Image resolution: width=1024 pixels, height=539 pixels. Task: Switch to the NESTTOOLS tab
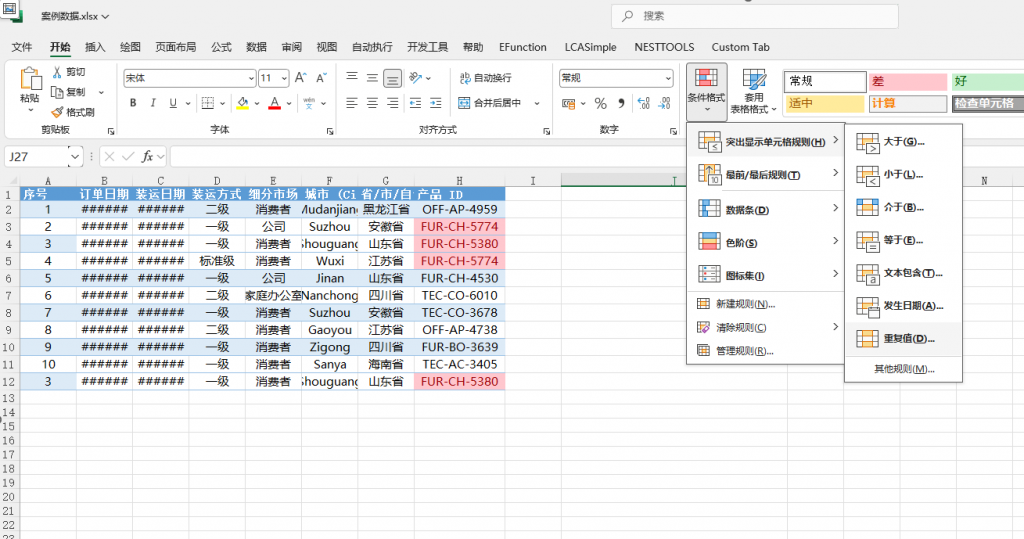point(664,47)
